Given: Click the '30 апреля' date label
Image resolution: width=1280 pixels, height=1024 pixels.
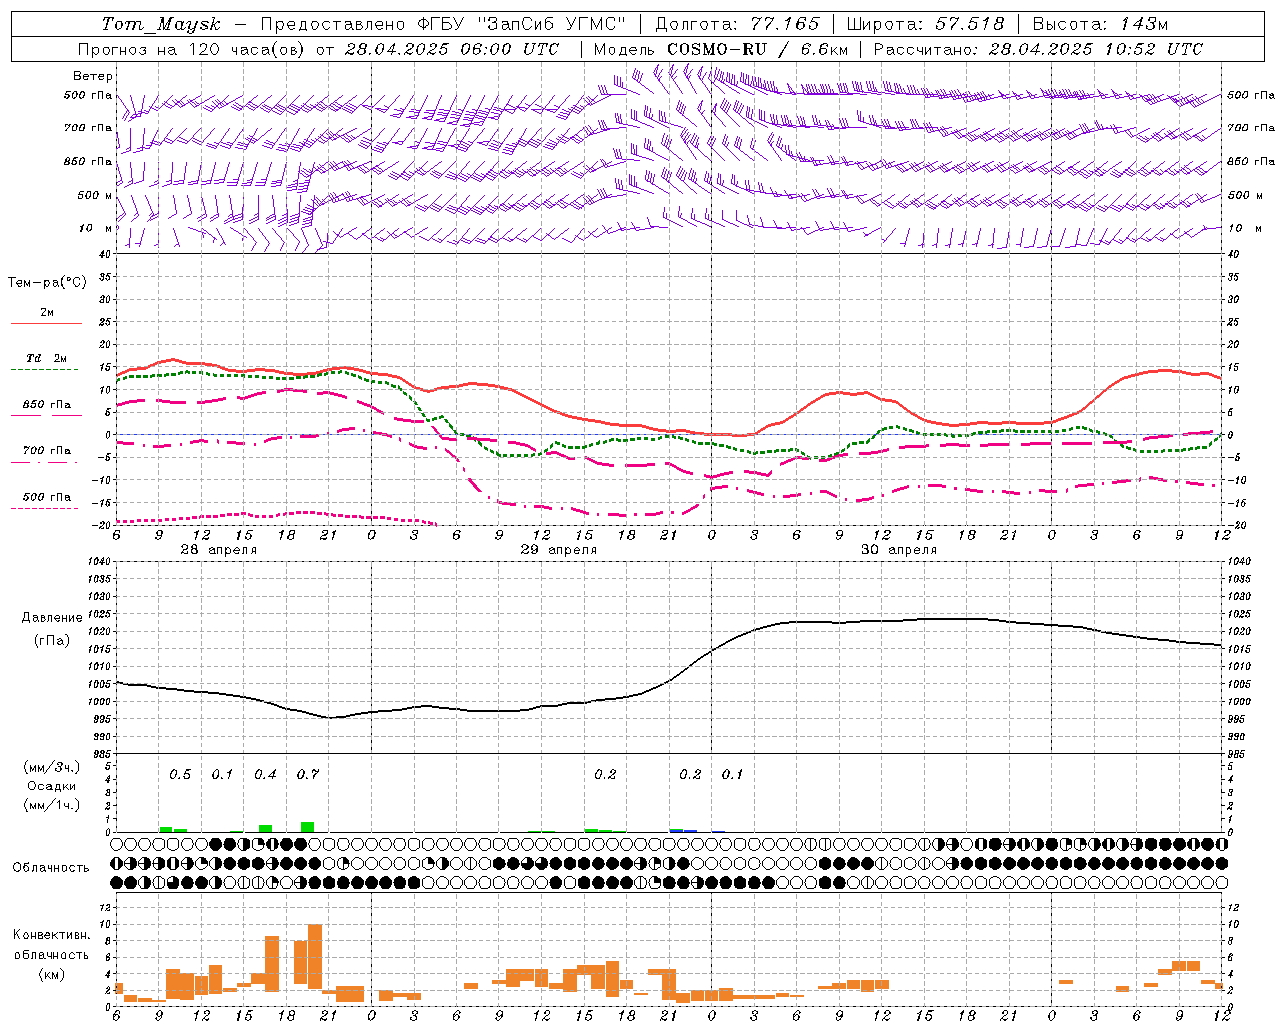Looking at the screenshot, I should pos(898,550).
